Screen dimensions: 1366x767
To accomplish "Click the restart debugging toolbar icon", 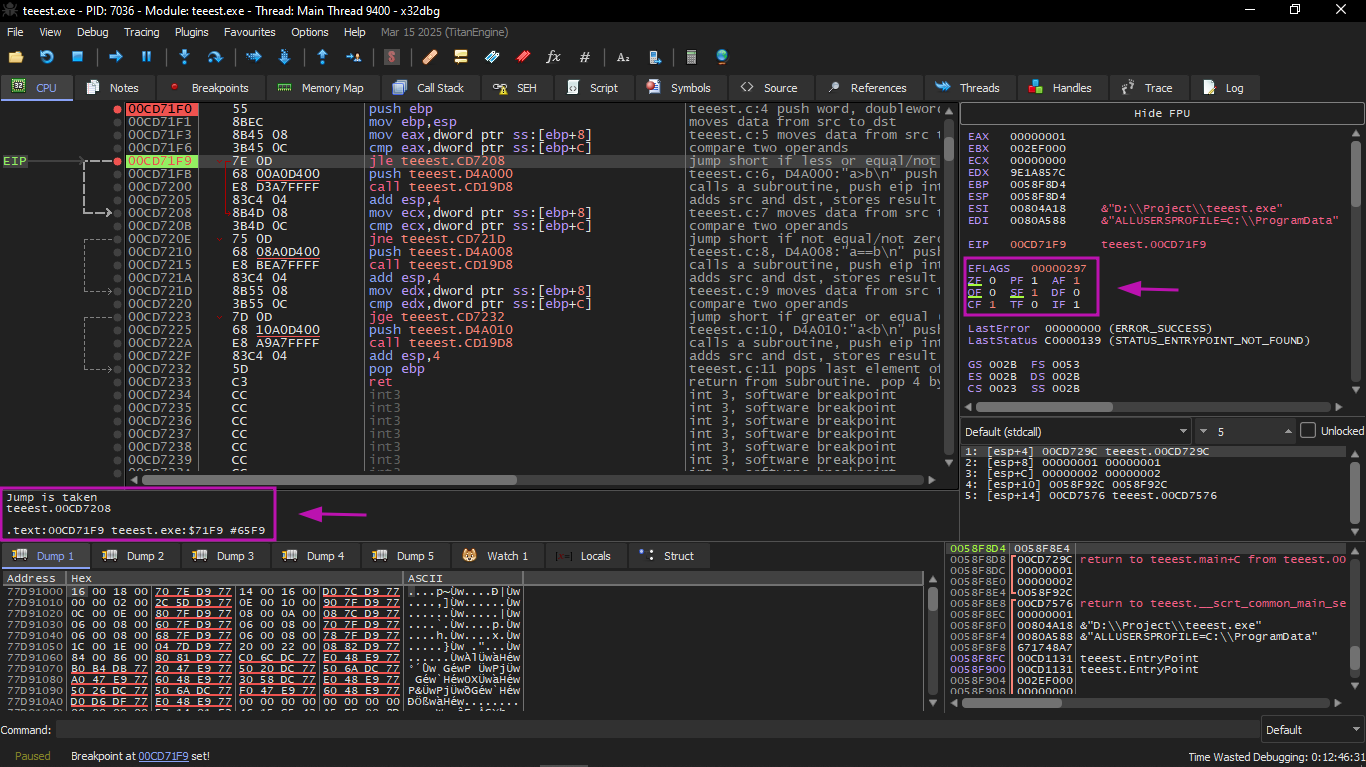I will 46,57.
